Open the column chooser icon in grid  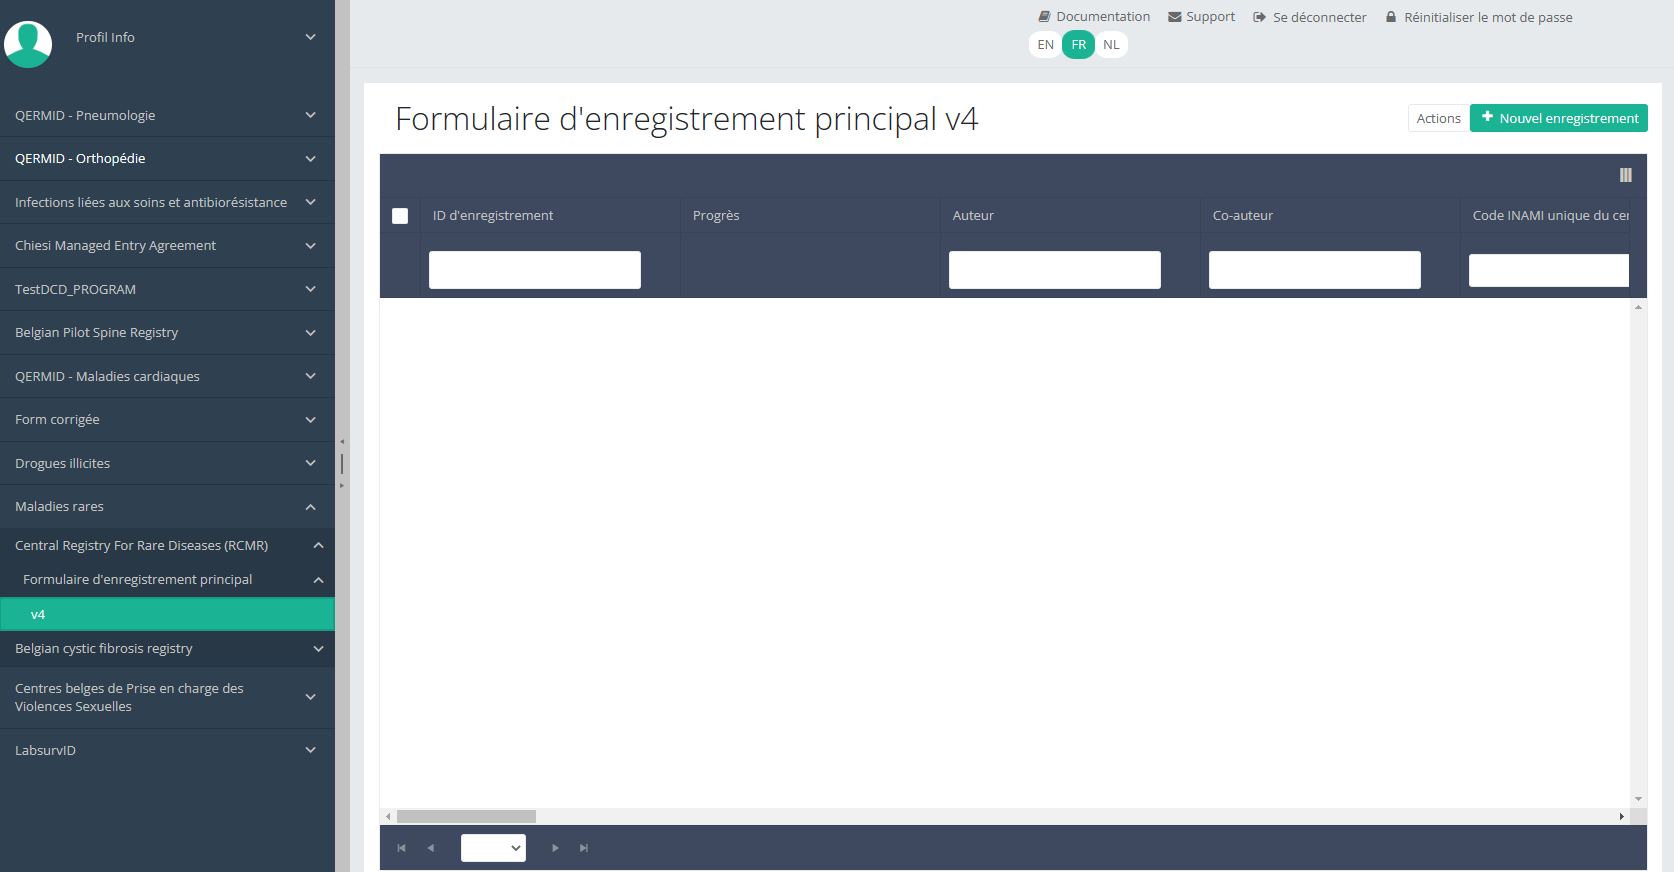(x=1625, y=175)
